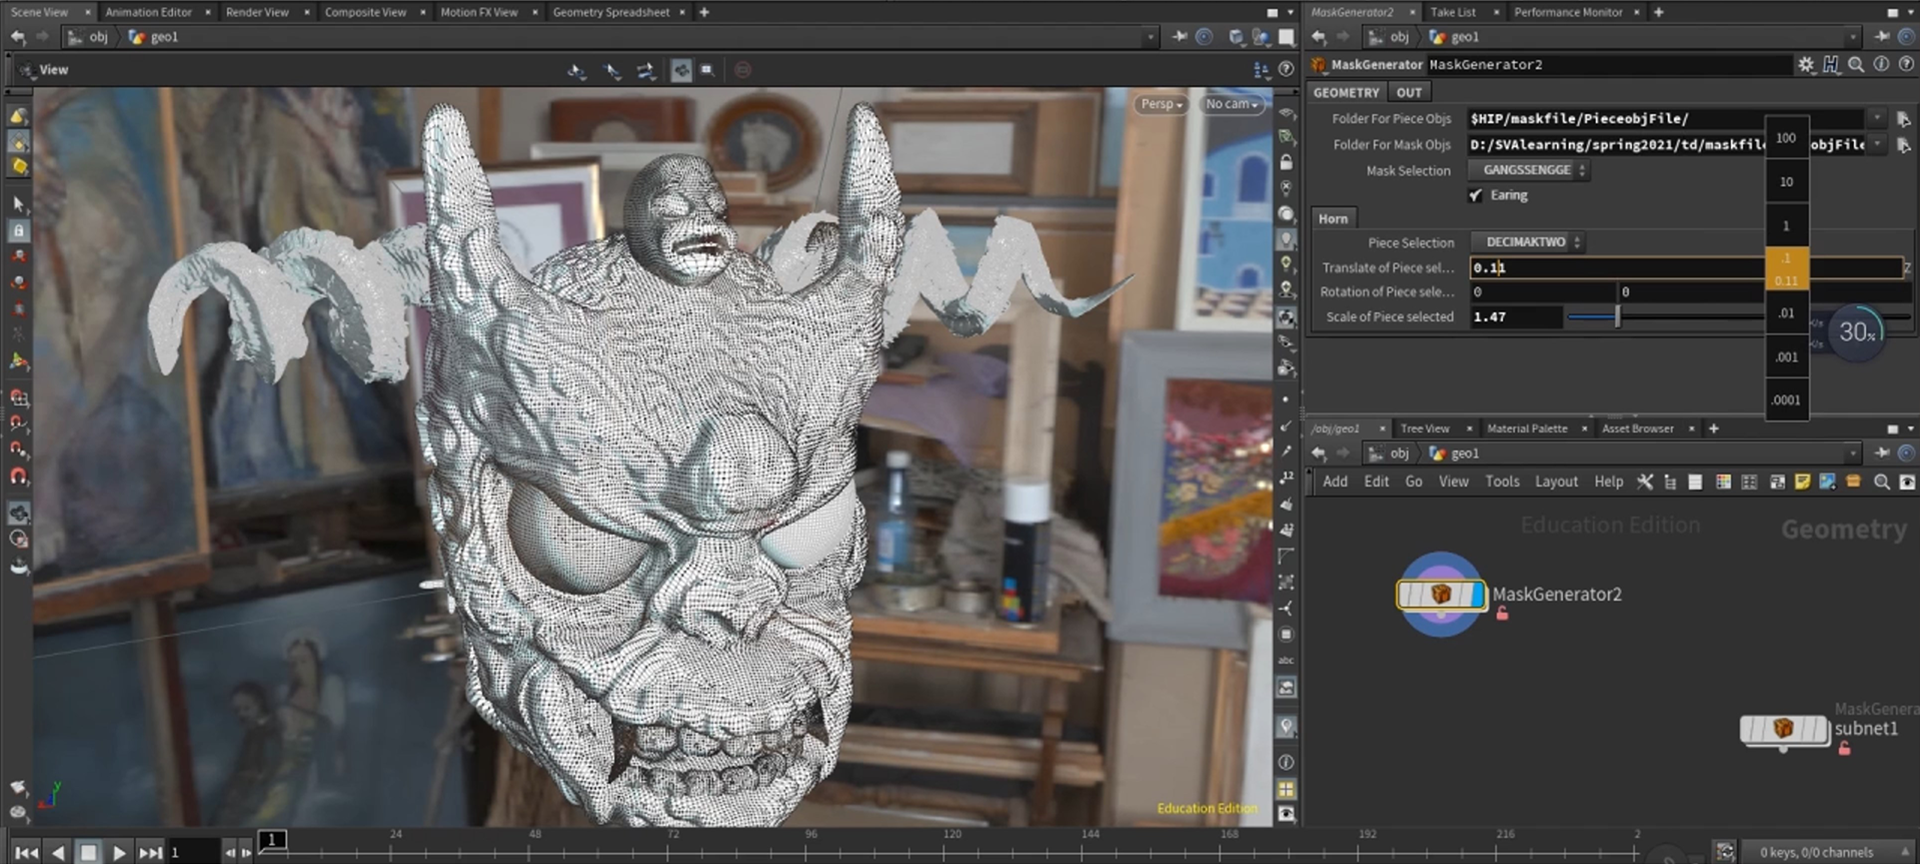The image size is (1920, 864).
Task: Uncheck the Earing checkbox
Action: 1476,196
